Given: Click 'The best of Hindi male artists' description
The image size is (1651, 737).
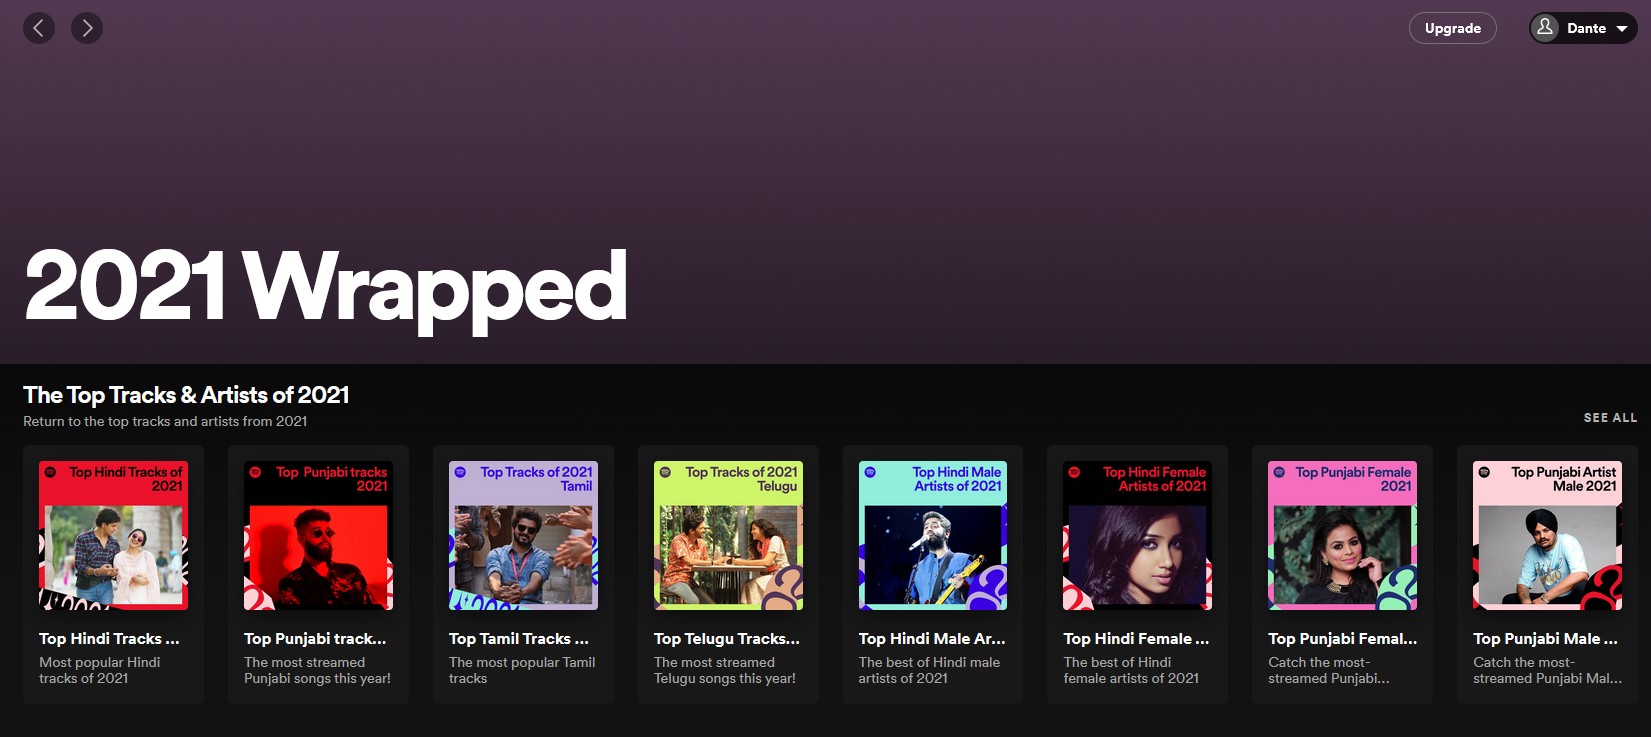Looking at the screenshot, I should (x=929, y=670).
